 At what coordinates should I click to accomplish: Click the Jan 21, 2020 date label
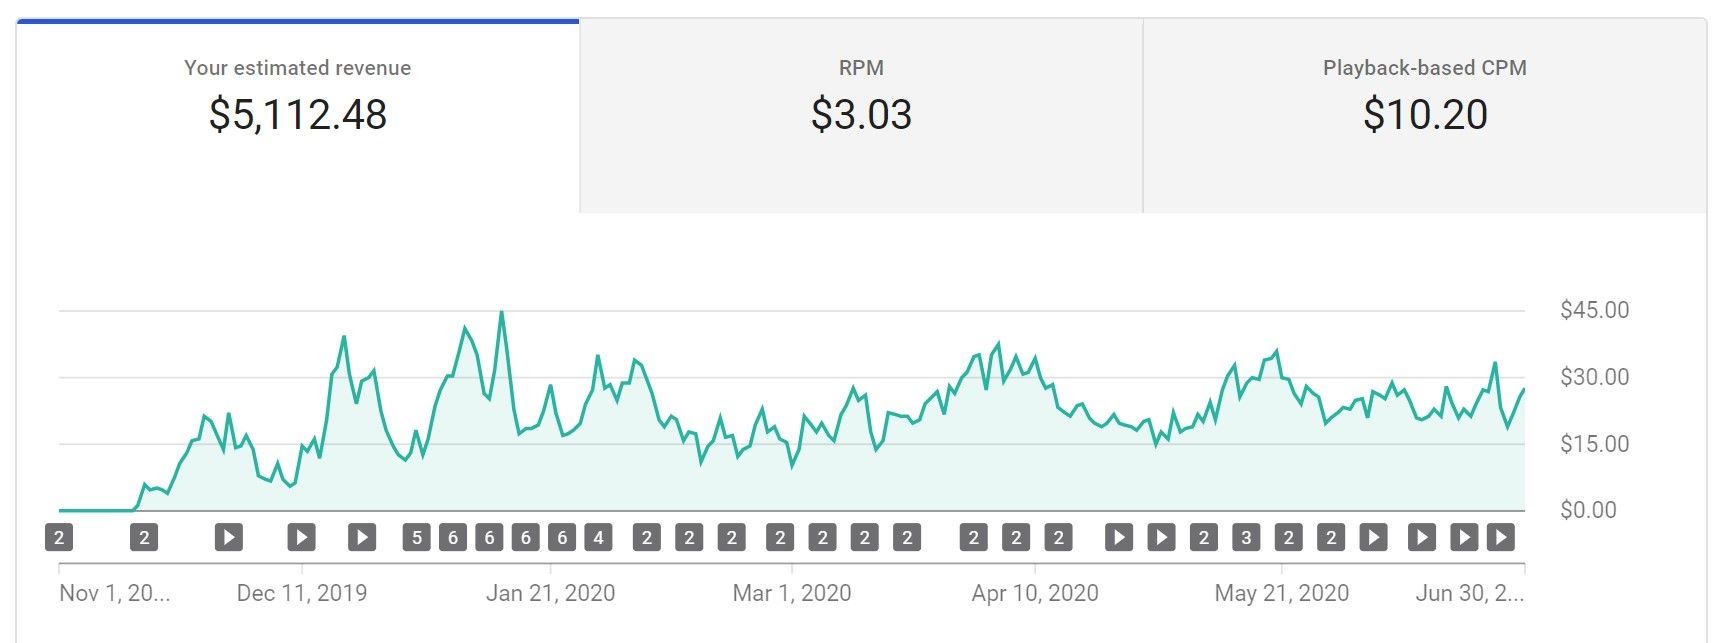click(x=550, y=593)
